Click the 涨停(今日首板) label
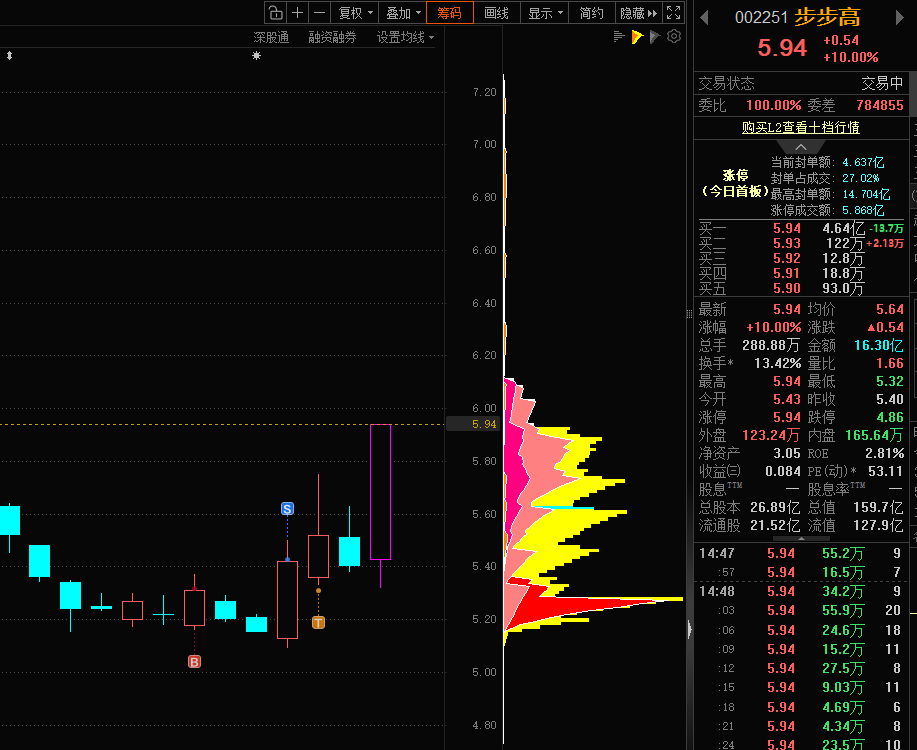 (735, 183)
